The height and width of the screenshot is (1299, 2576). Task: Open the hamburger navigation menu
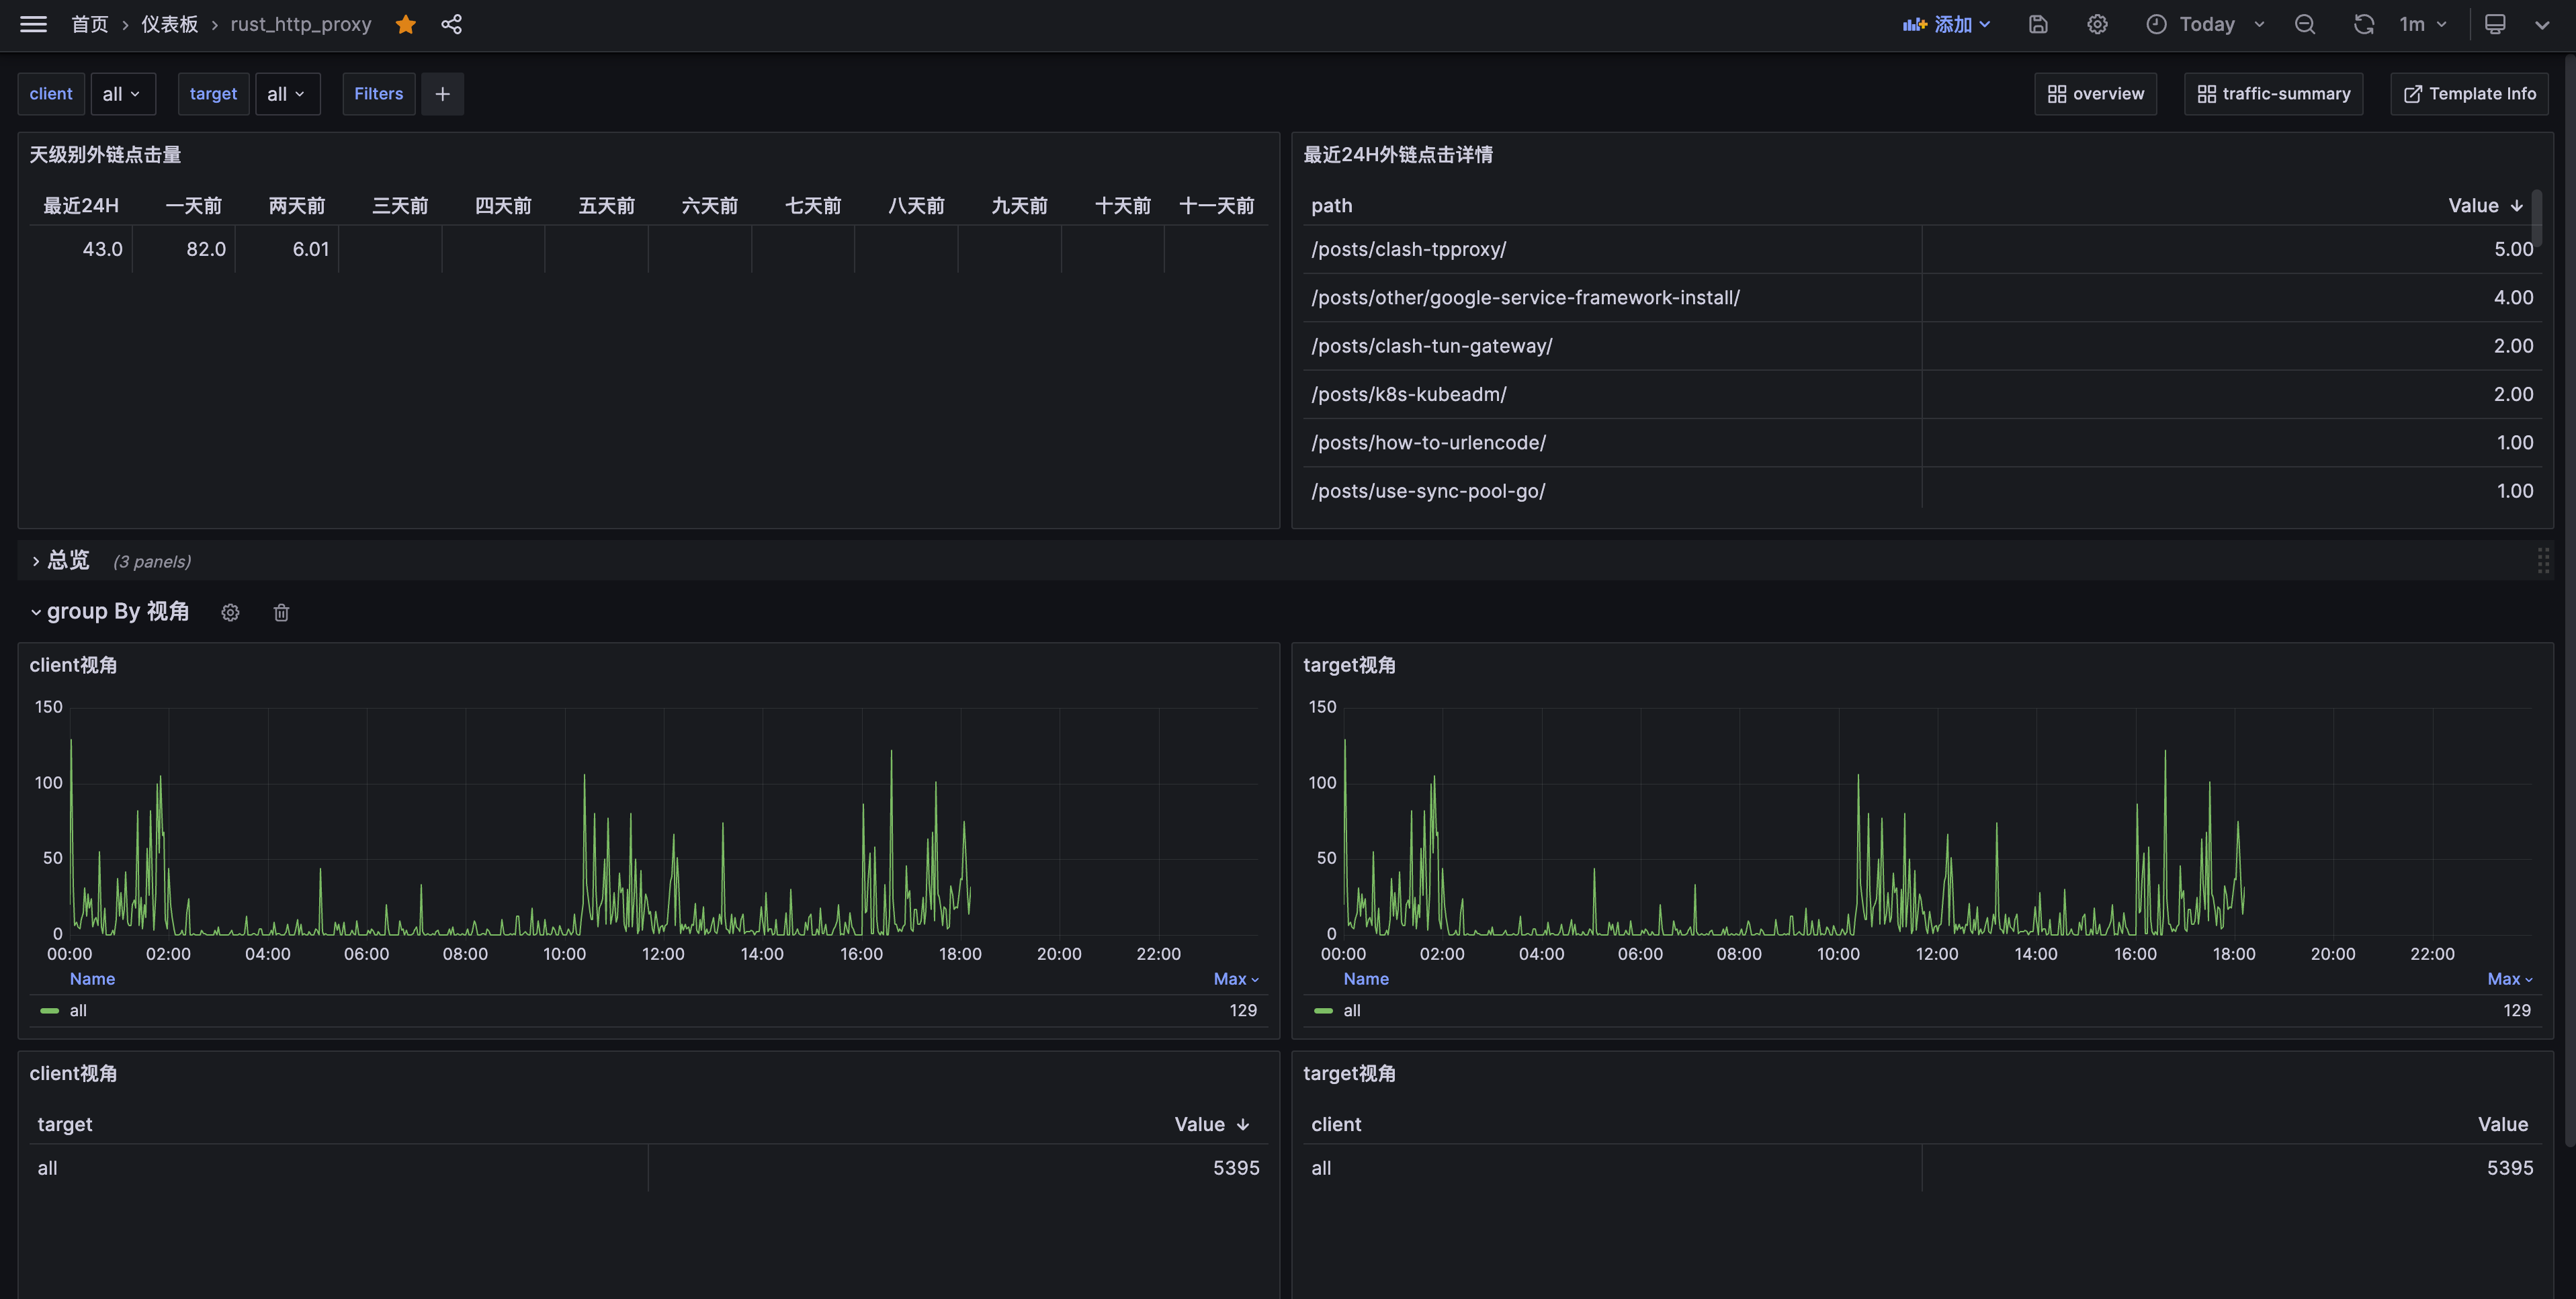coord(33,24)
